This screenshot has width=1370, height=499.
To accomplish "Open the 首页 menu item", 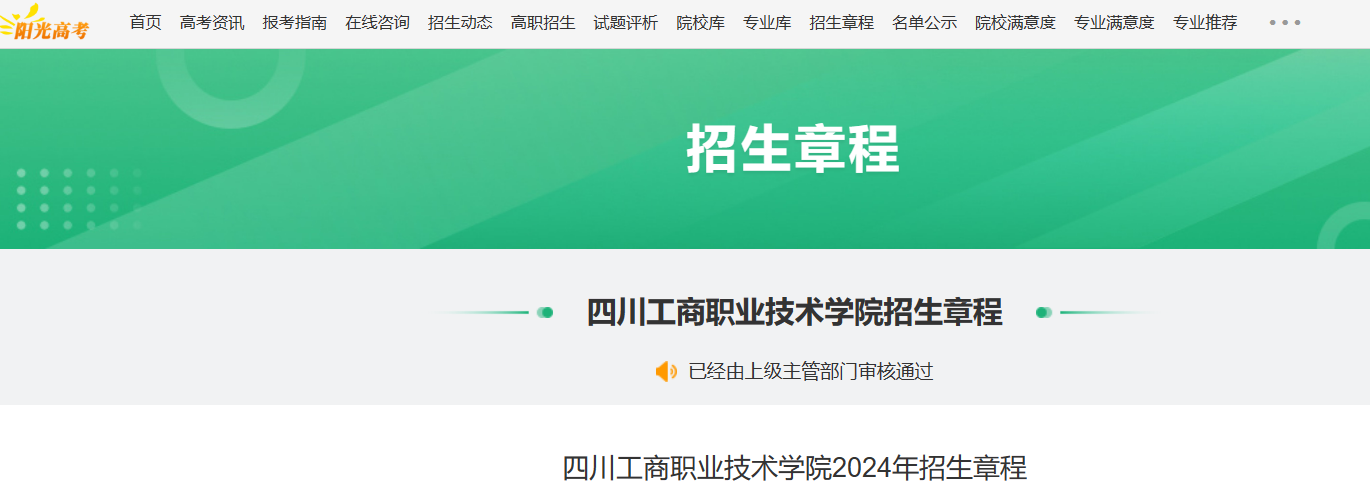I will click(x=146, y=22).
